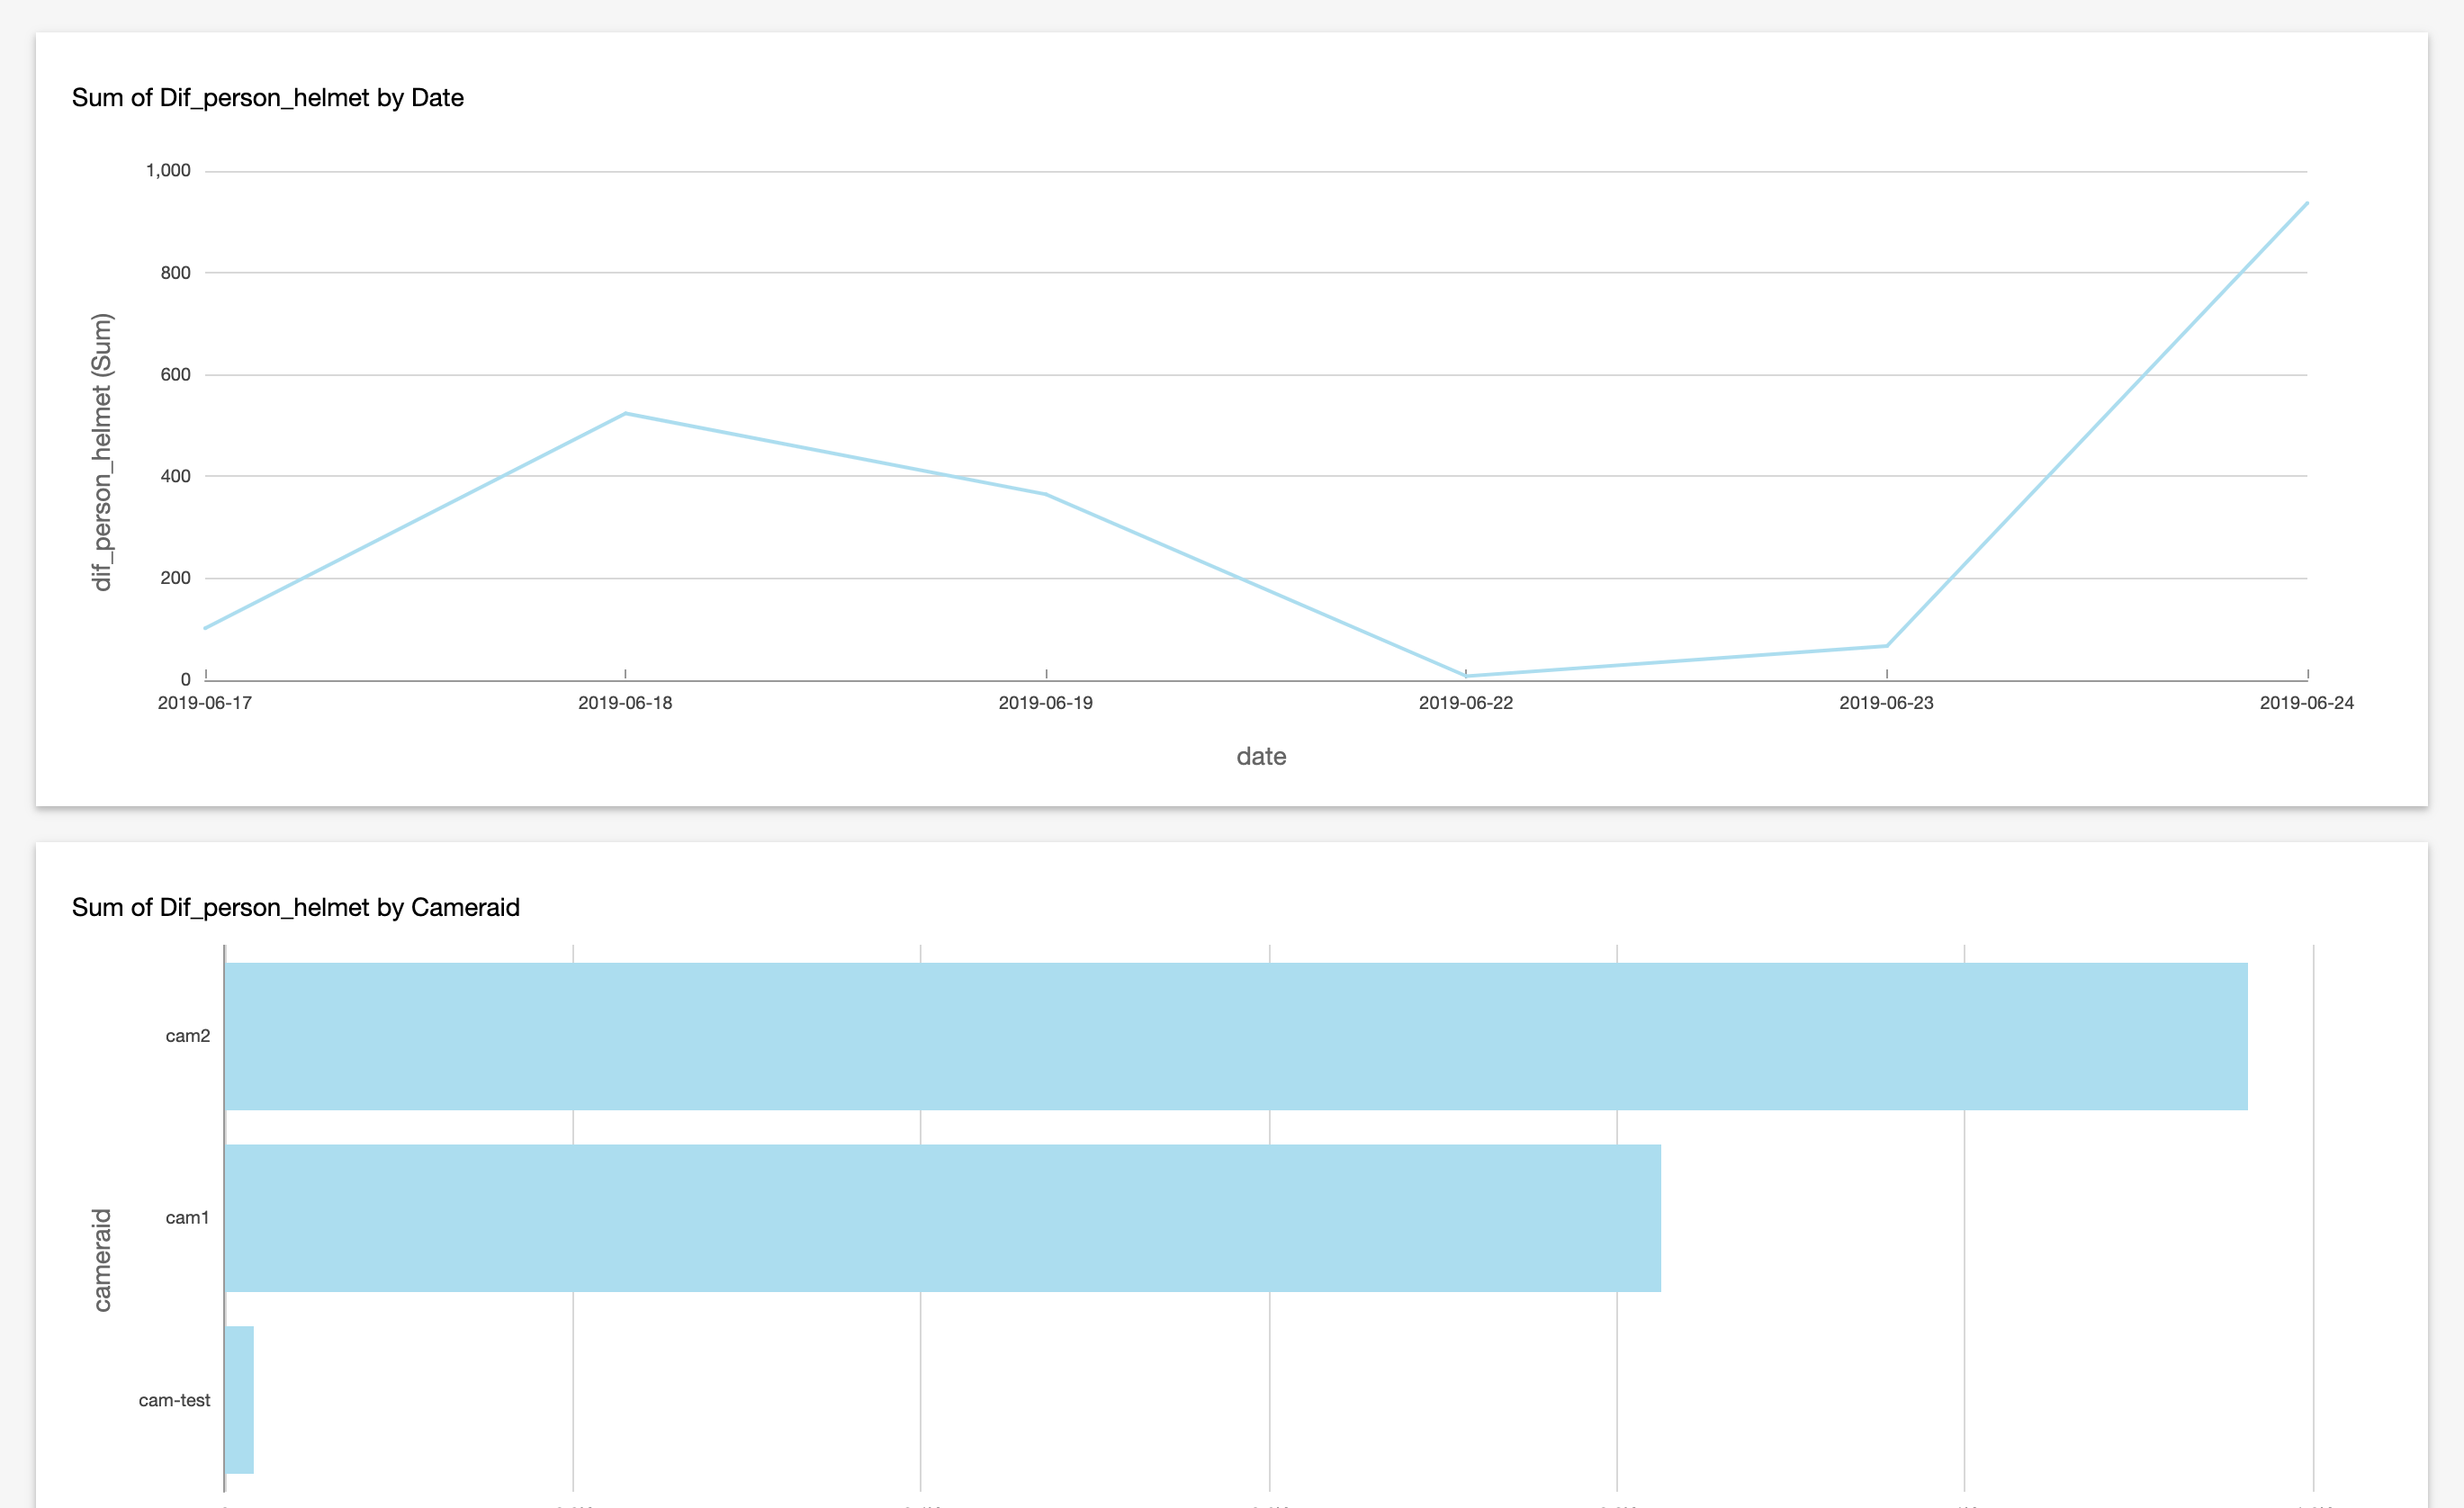Select the small cam-test bar
Viewport: 2464px width, 1508px height.
239,1399
